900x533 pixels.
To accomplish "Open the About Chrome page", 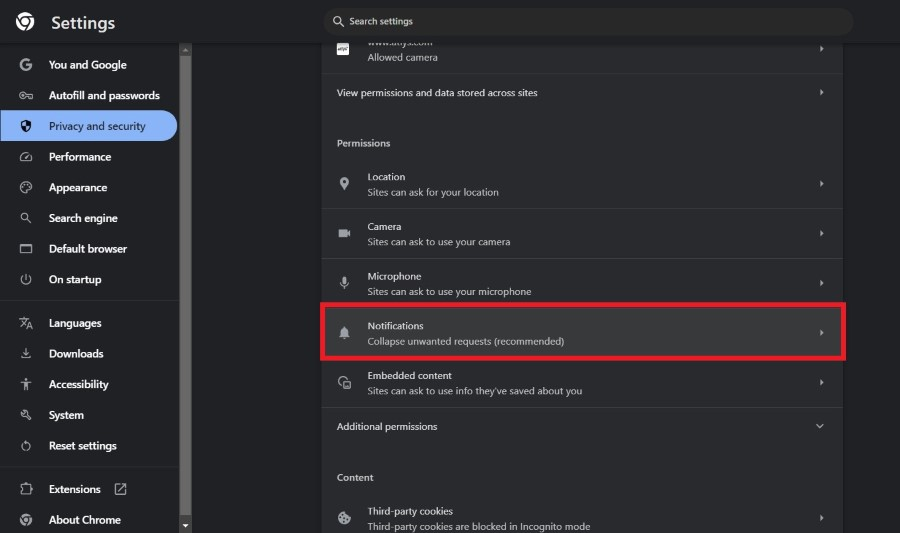I will point(84,520).
